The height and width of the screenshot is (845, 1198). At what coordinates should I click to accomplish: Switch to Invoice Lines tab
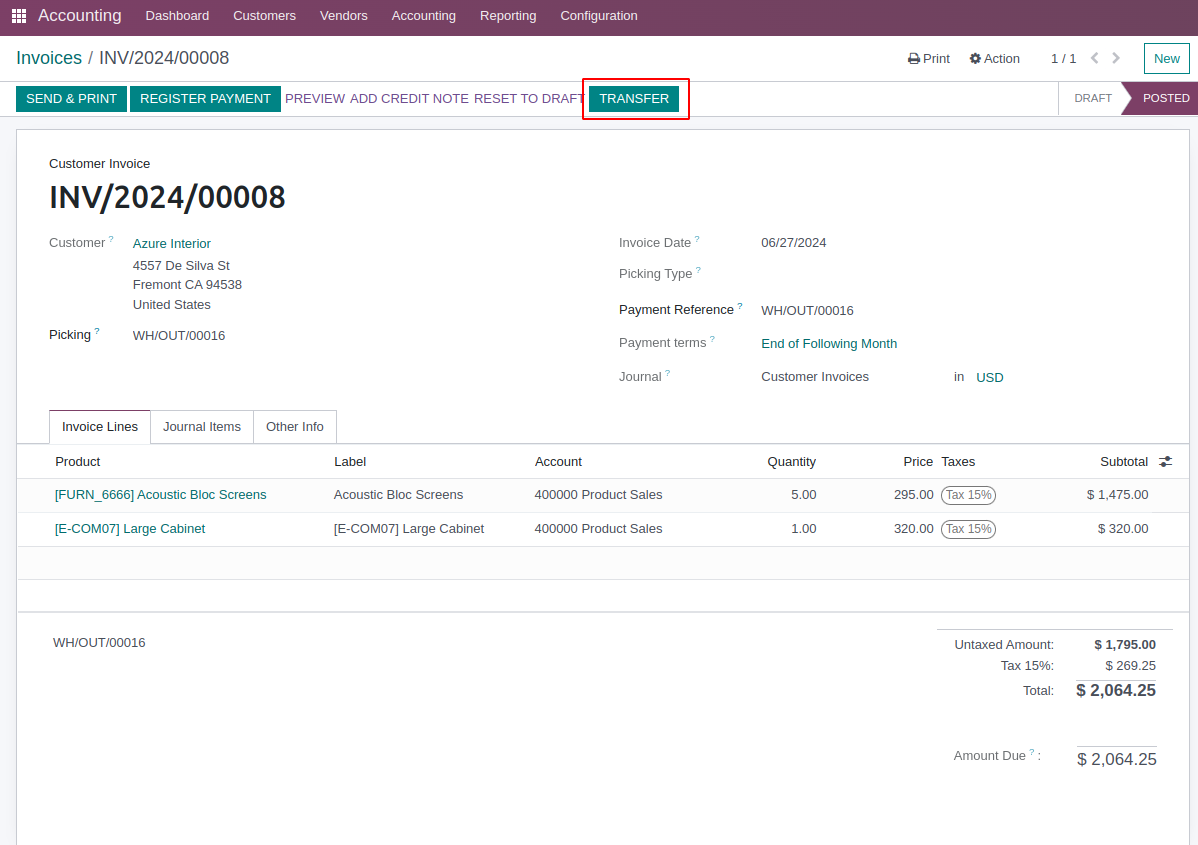[x=100, y=427]
